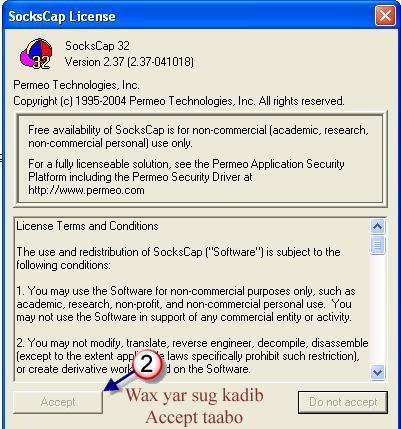This screenshot has height=429, width=401.
Task: Click the empty scrollbar track below the thumb
Action: coord(377,309)
